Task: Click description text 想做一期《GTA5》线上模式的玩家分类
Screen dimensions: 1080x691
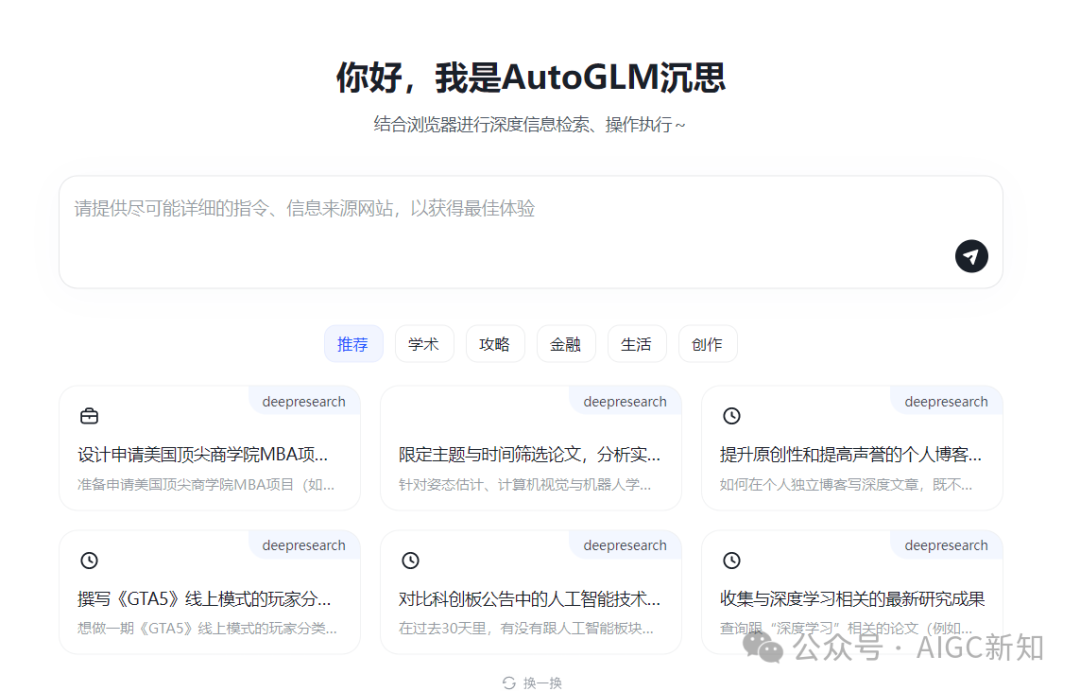Action: click(x=207, y=628)
